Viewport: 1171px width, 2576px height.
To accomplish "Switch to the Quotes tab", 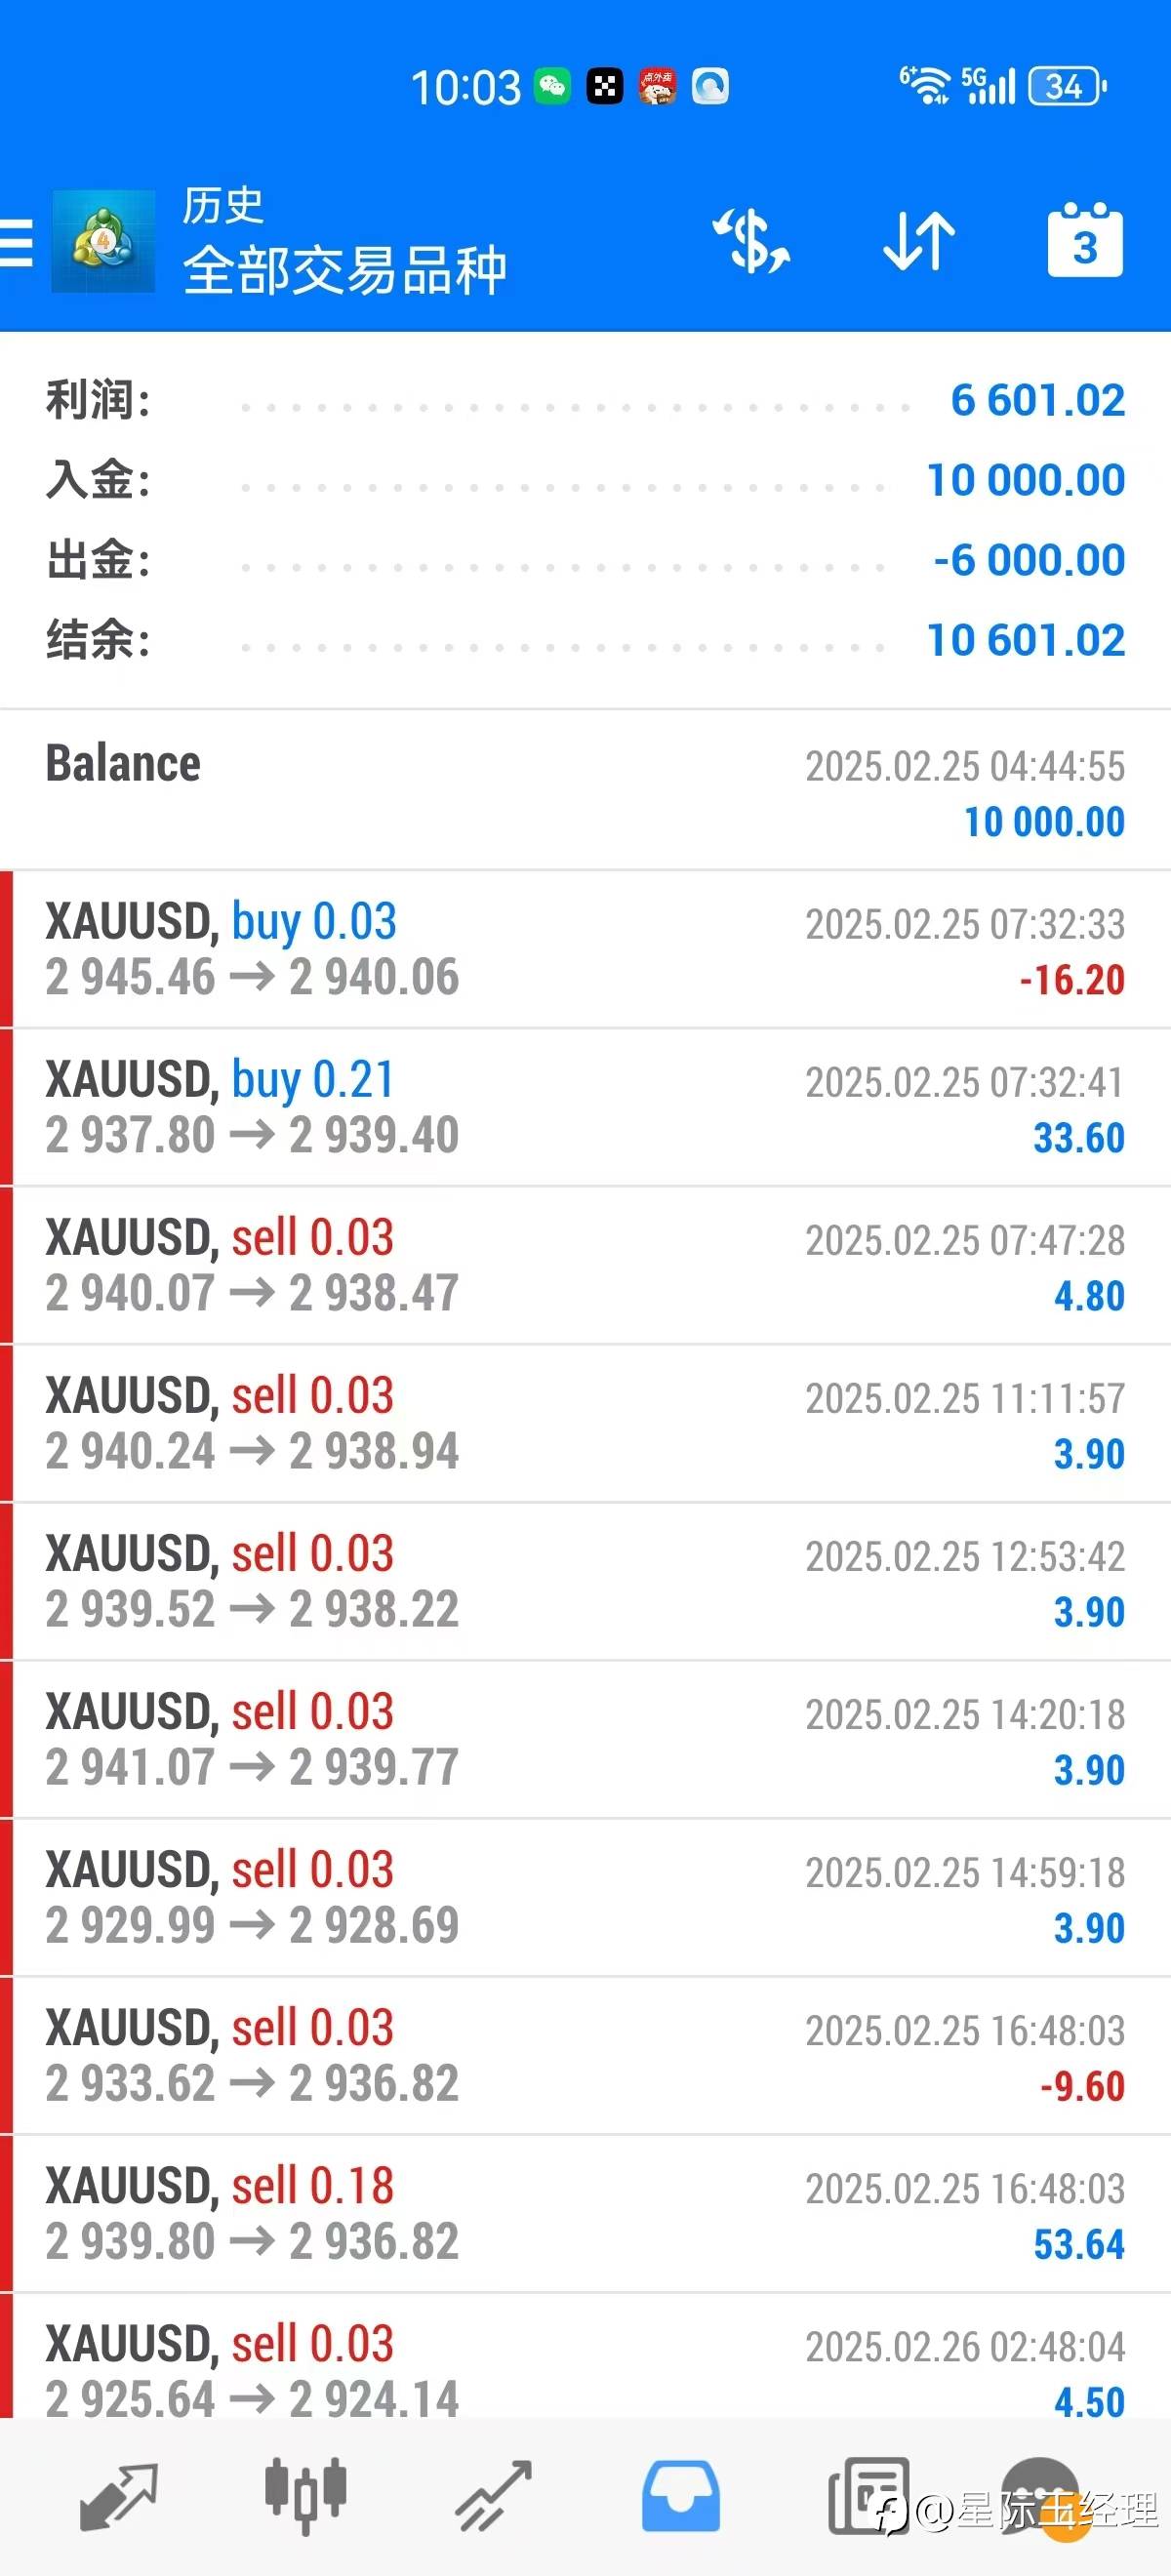I will click(x=118, y=2497).
